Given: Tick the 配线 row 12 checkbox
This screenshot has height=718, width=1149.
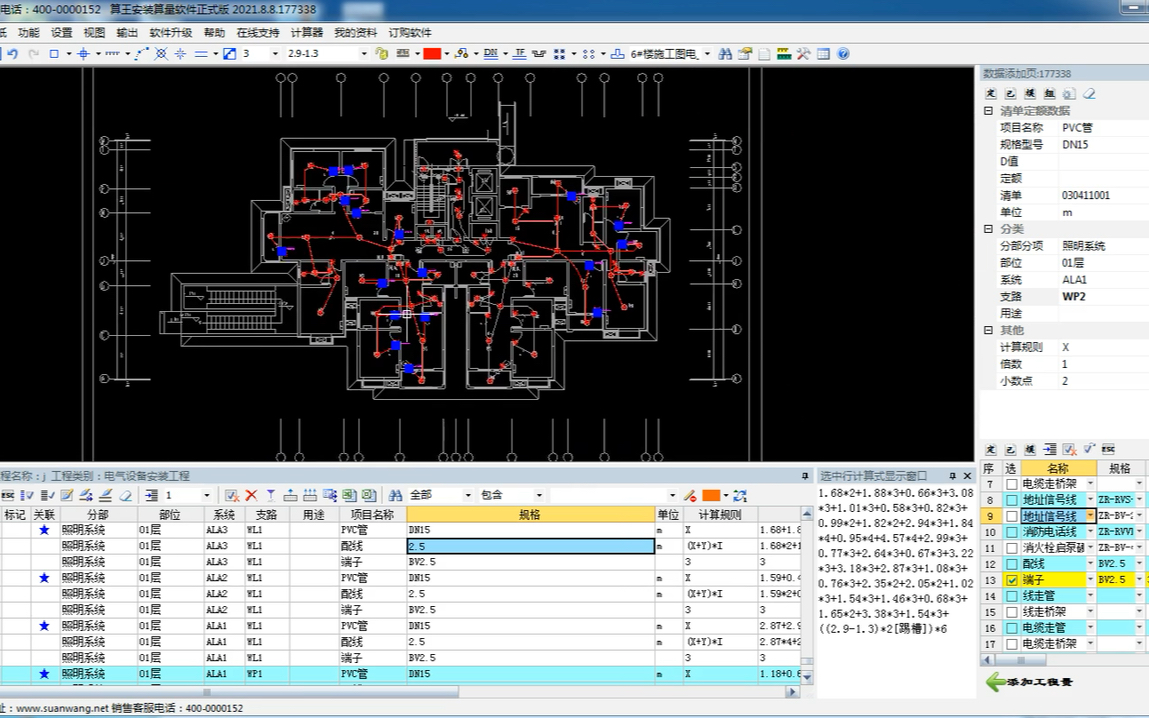Looking at the screenshot, I should (x=1011, y=563).
